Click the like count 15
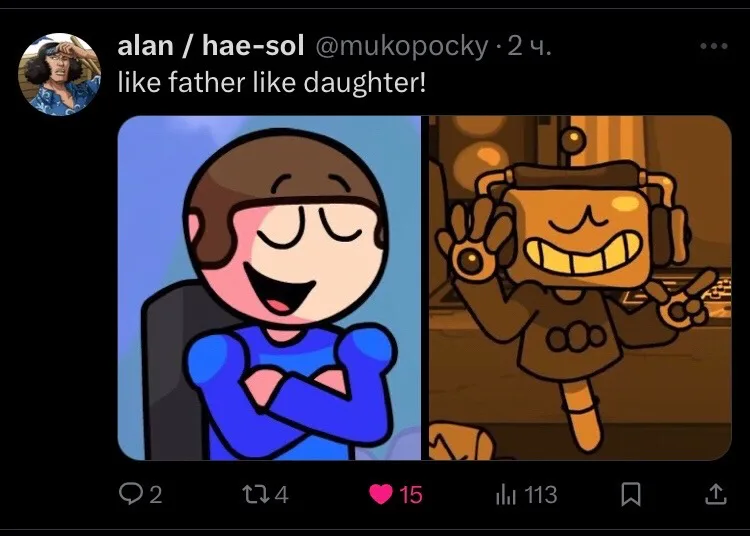 coord(411,495)
